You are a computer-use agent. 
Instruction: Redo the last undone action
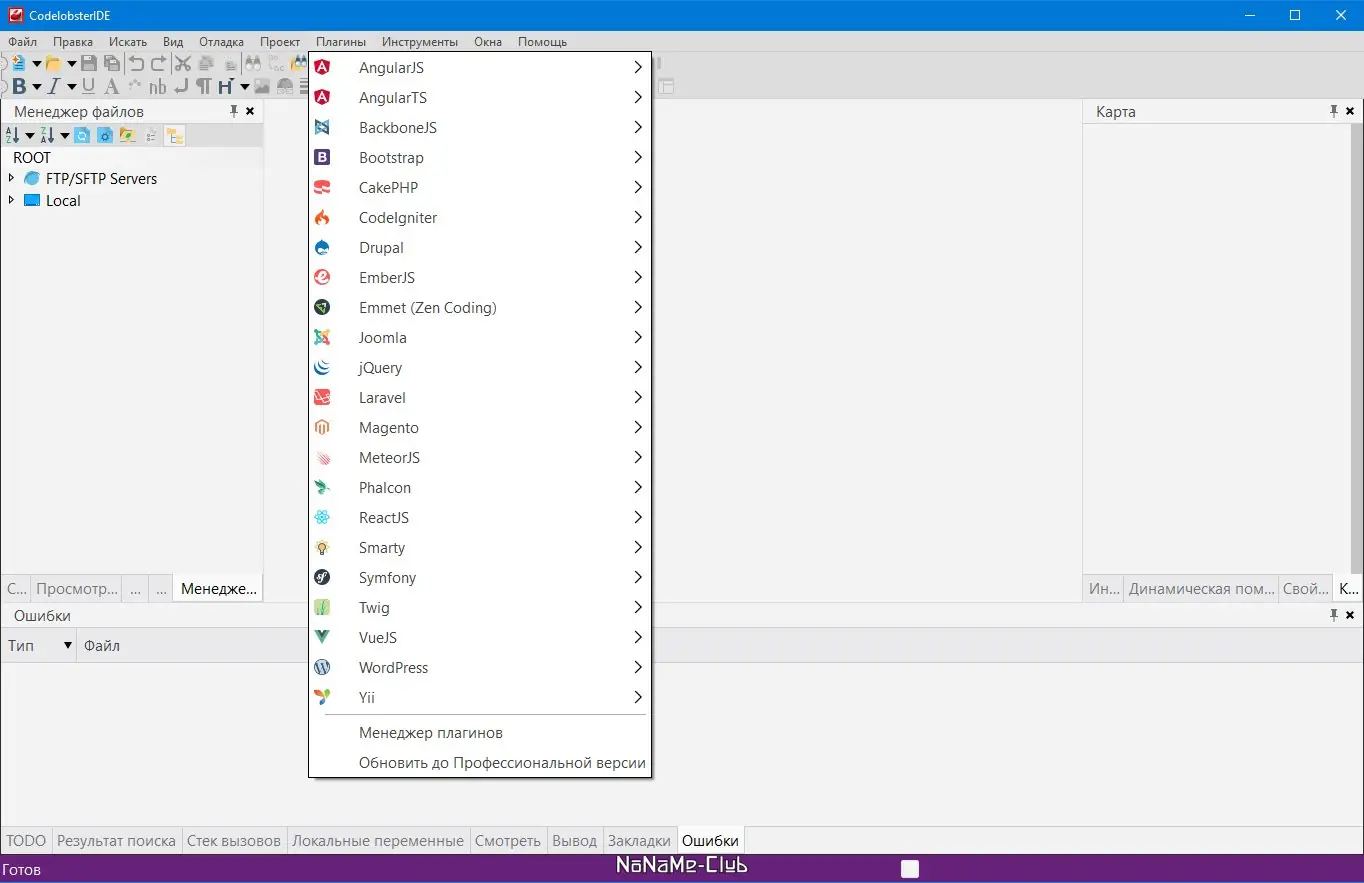pos(159,64)
